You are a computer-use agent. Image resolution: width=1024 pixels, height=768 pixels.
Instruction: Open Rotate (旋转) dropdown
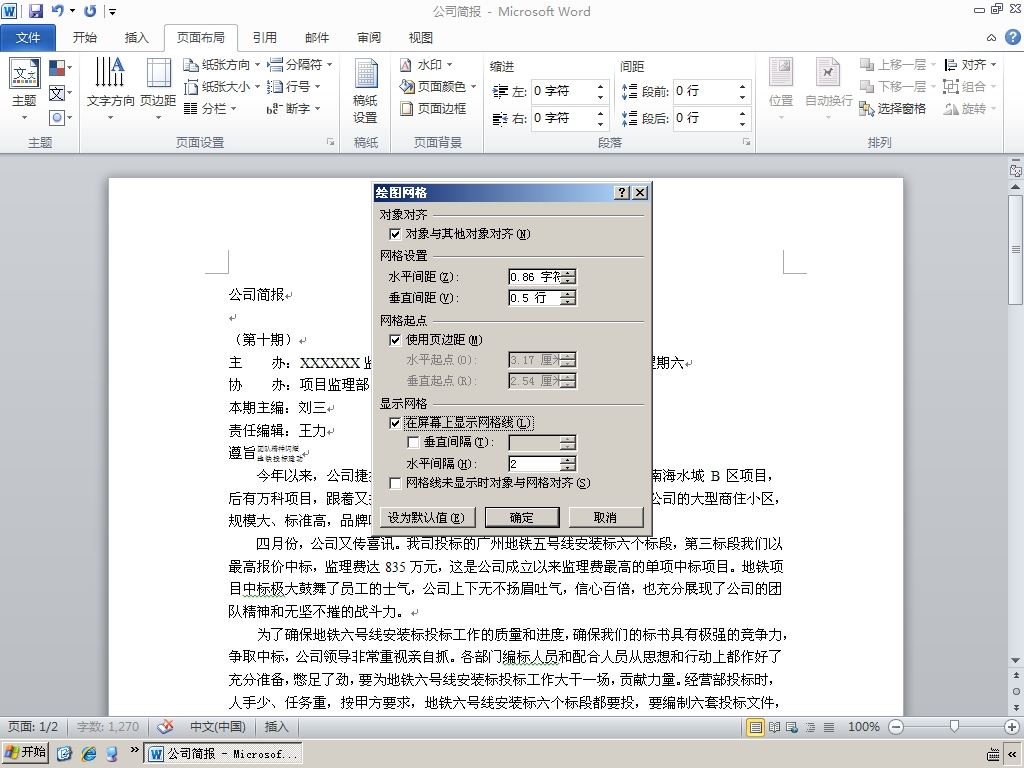click(970, 108)
